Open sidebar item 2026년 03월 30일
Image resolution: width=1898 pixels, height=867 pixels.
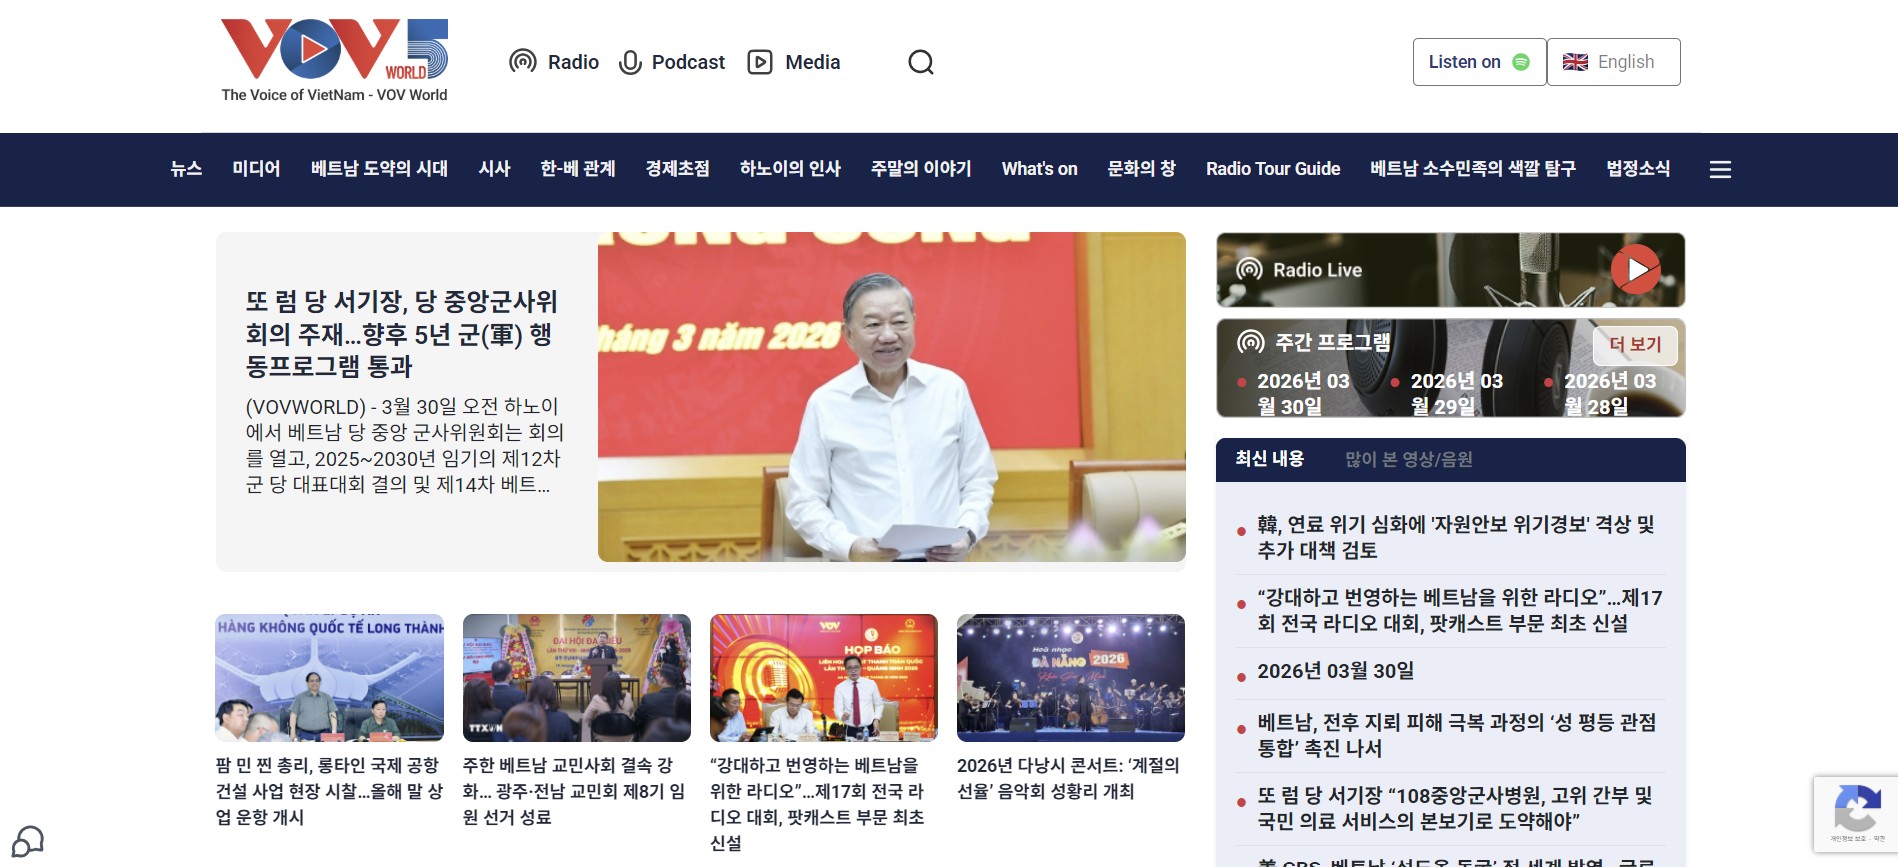[1336, 671]
